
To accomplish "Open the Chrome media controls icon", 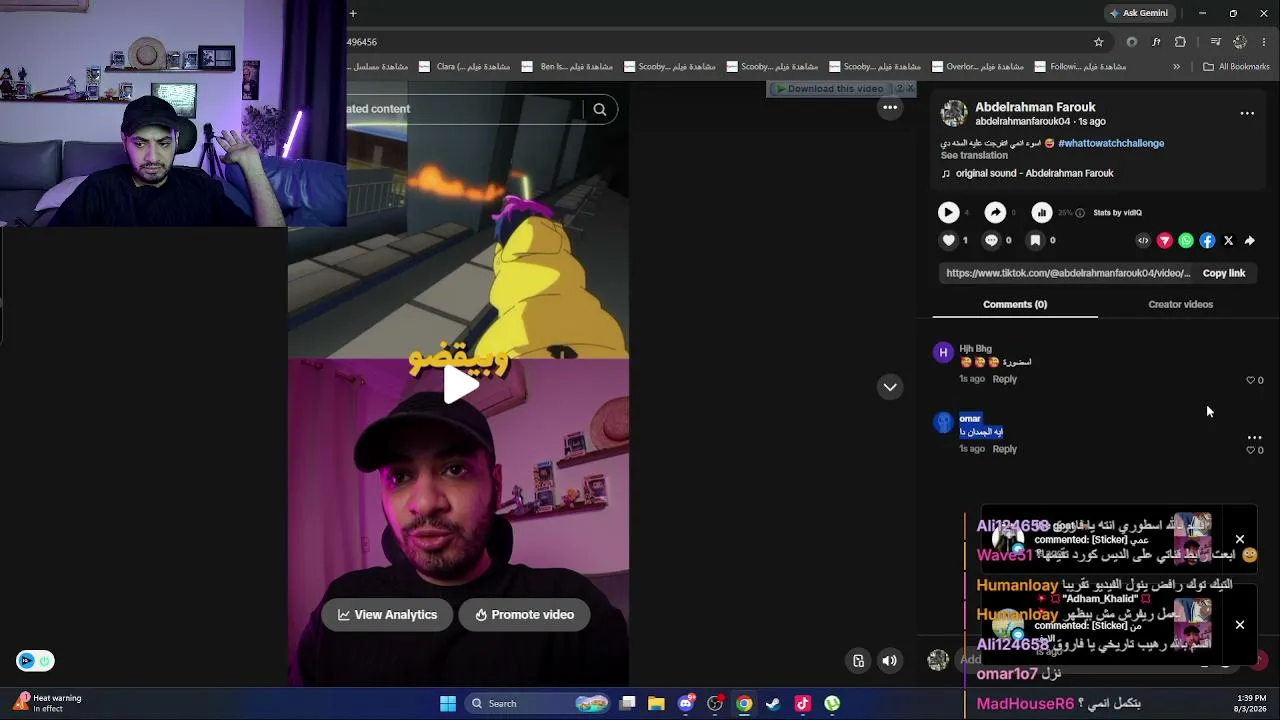I will [1215, 42].
